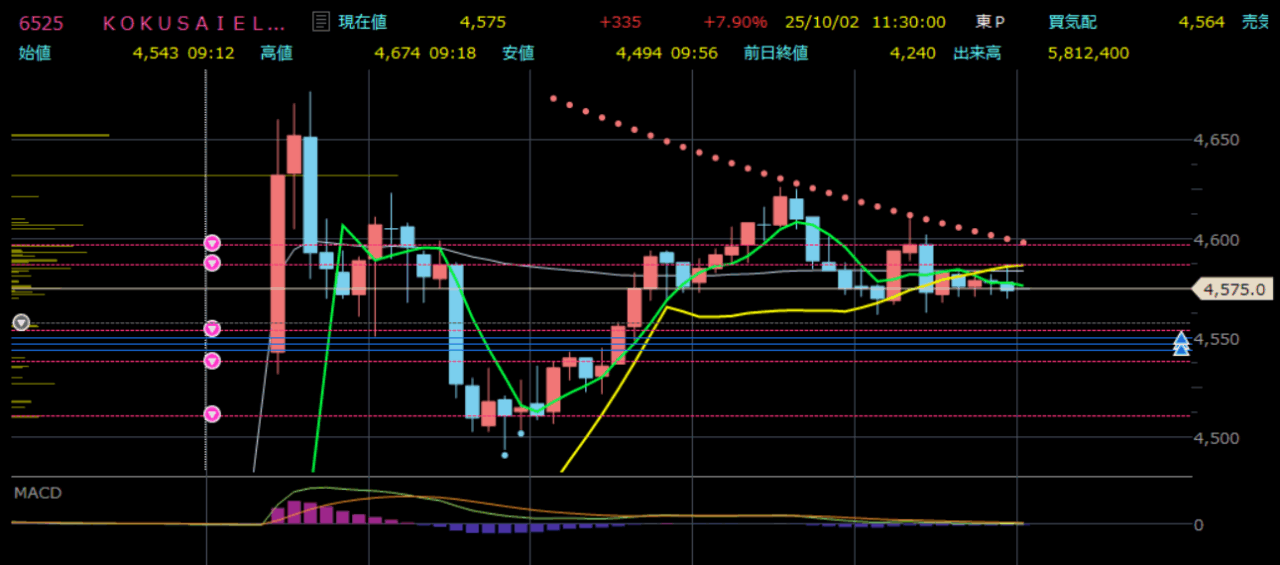
Task: Click the 出来高 volume value 5,812,400
Action: click(x=1088, y=53)
